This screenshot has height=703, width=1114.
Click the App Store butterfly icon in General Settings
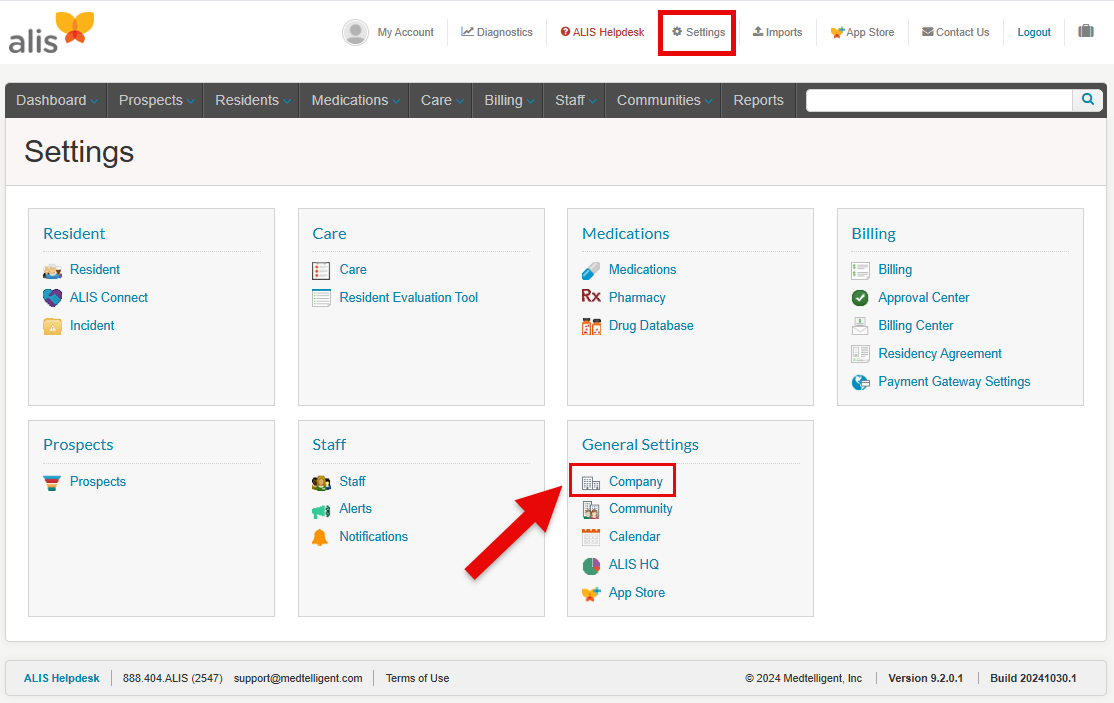click(x=590, y=594)
